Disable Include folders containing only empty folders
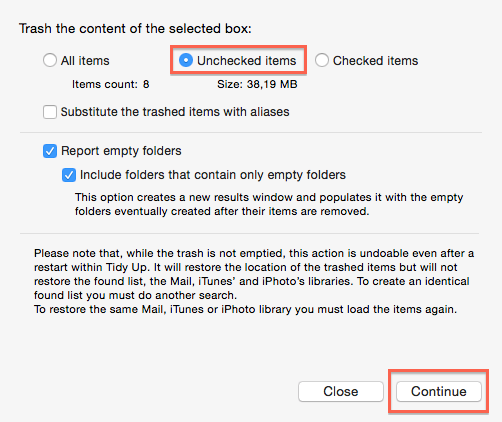This screenshot has width=502, height=422. (x=69, y=175)
